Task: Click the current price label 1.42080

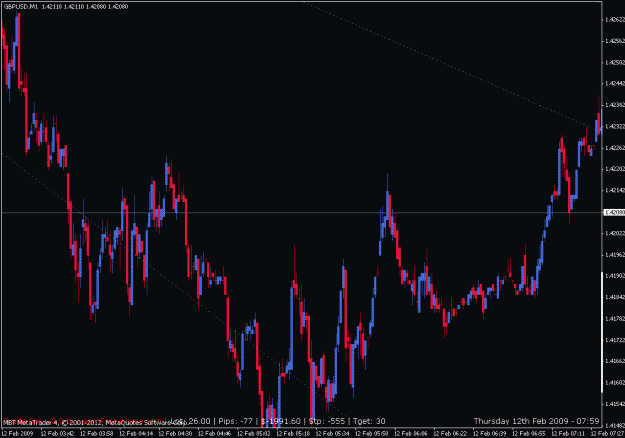Action: [614, 212]
